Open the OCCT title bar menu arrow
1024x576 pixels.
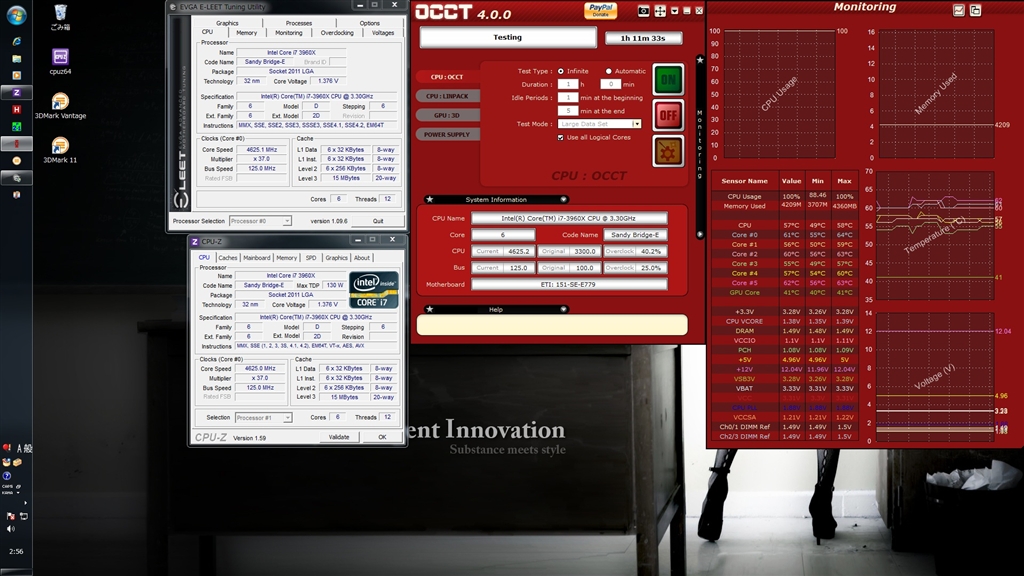point(675,11)
